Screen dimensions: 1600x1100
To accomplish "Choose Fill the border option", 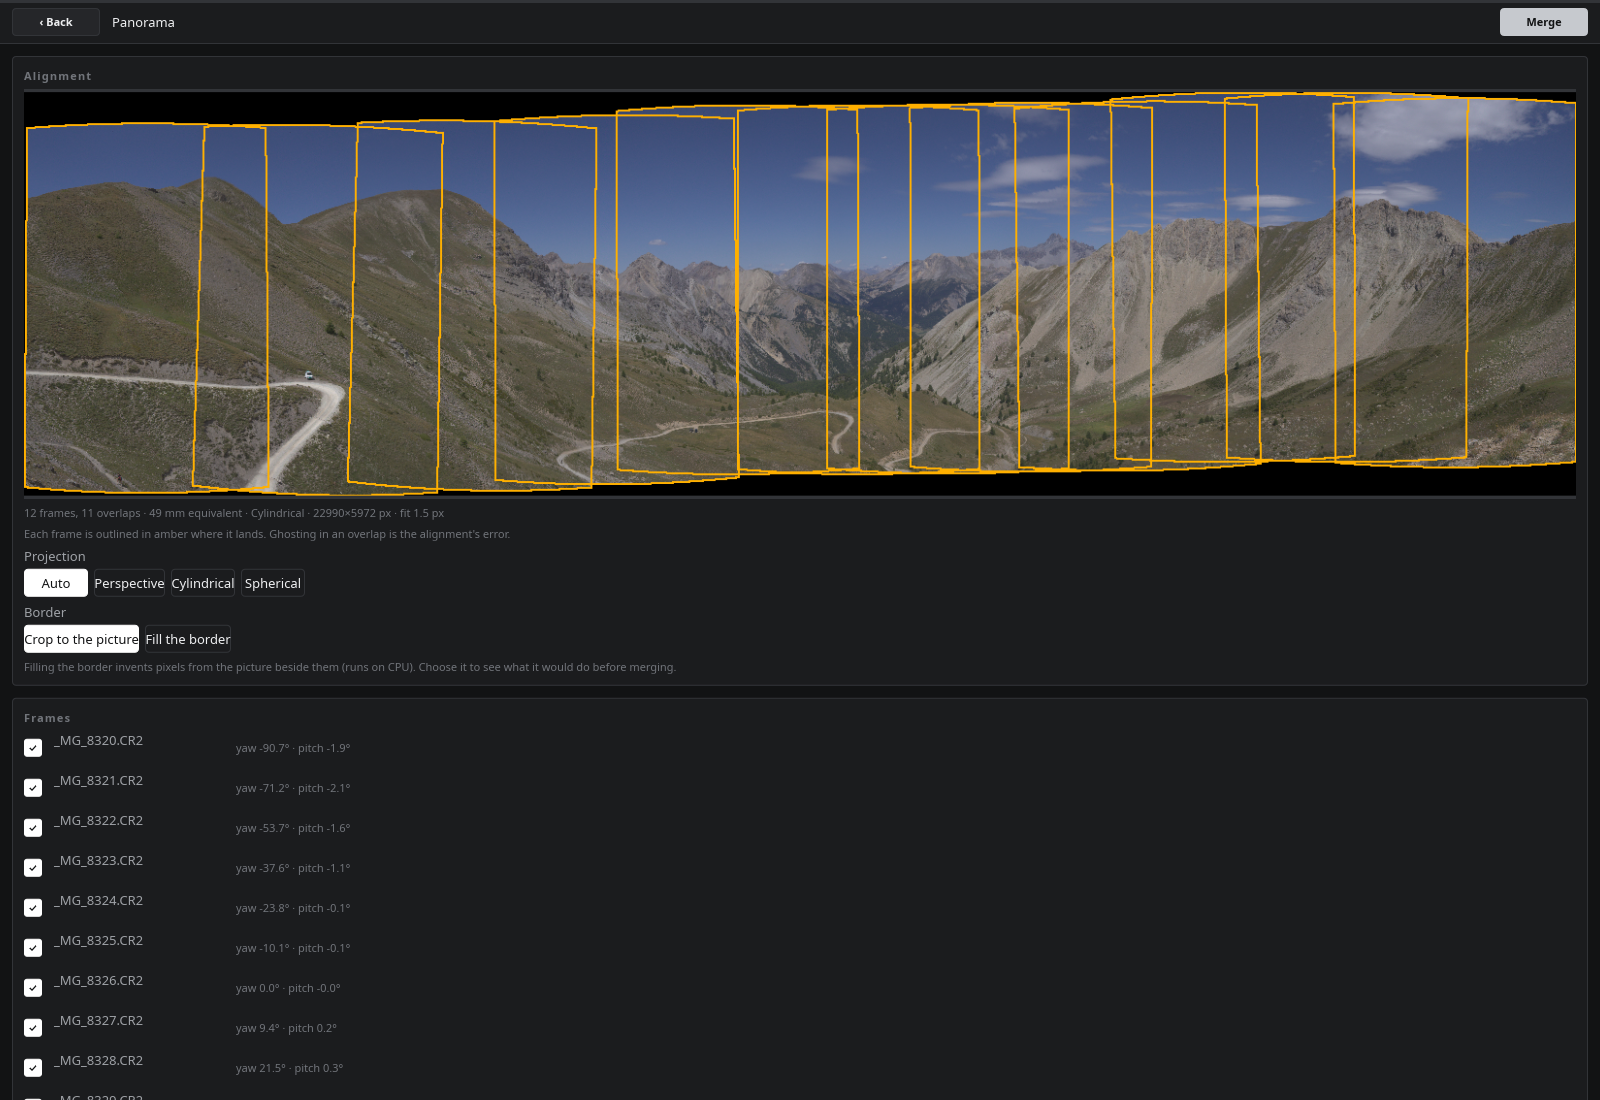I will [x=188, y=639].
